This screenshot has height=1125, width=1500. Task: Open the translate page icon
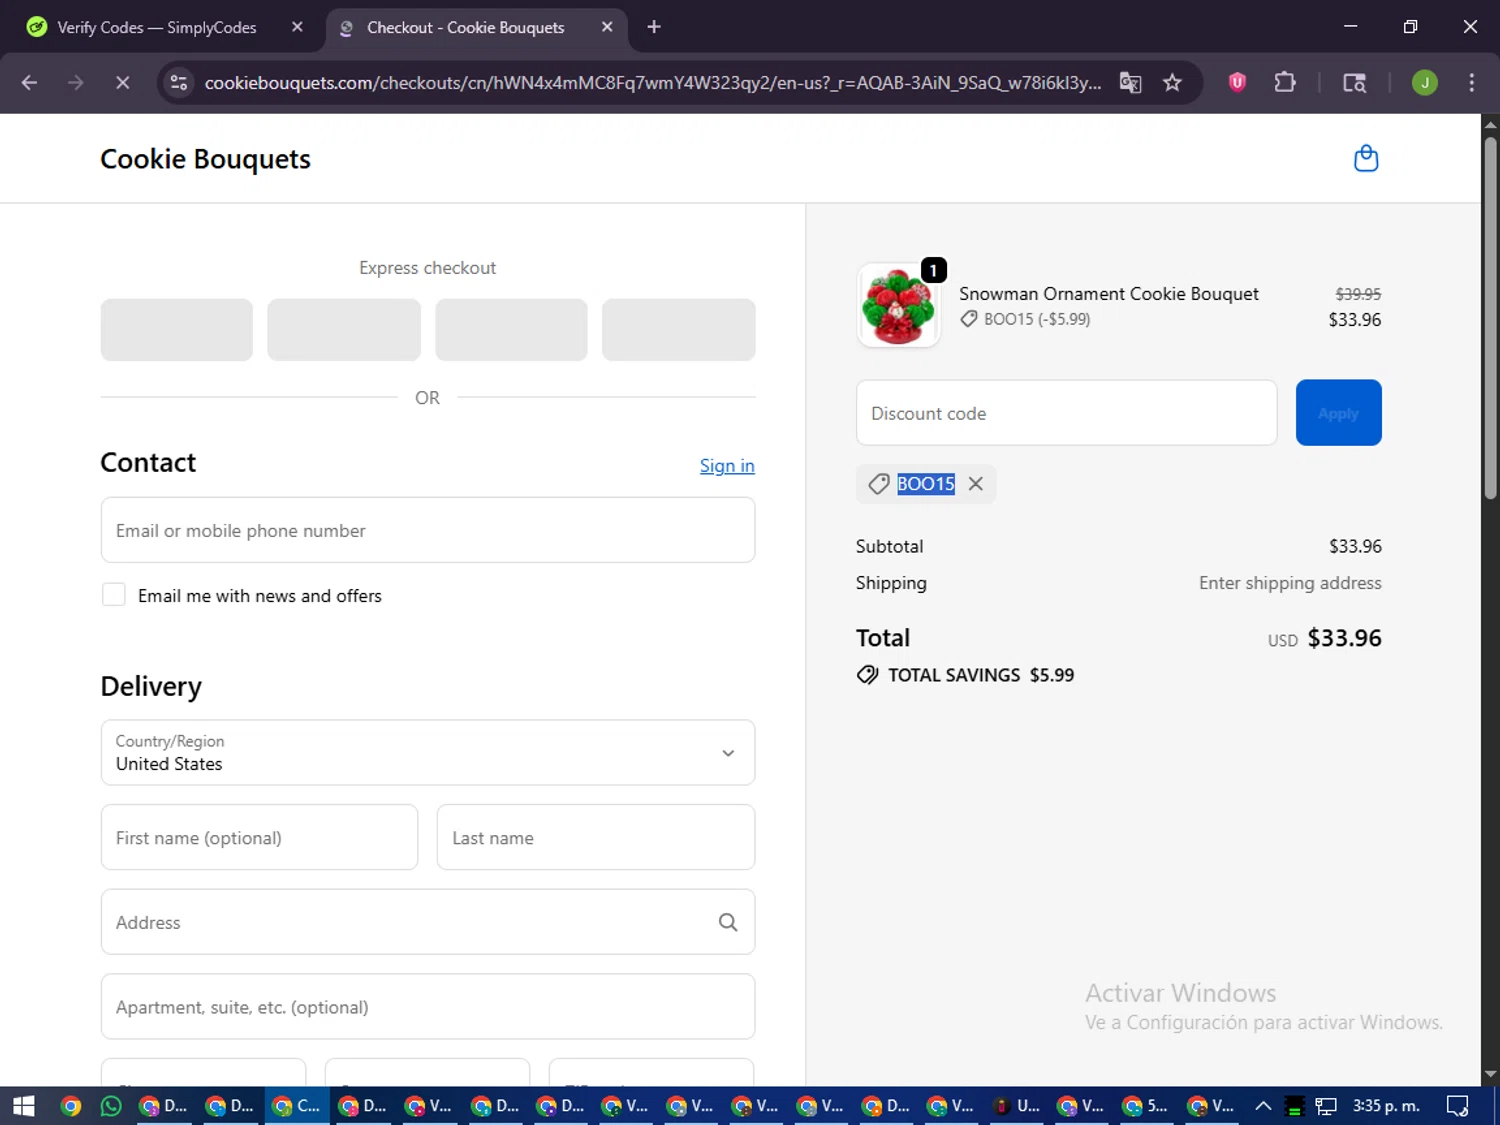[x=1130, y=83]
